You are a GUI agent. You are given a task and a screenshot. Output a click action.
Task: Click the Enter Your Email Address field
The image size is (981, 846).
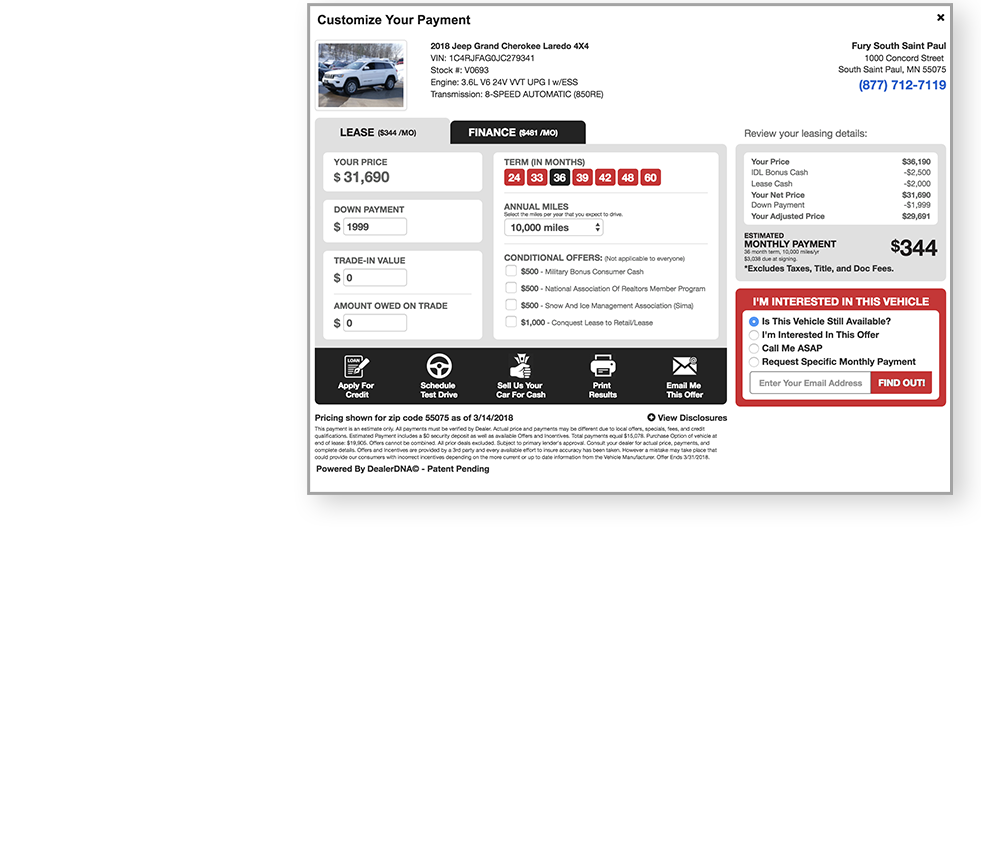pyautogui.click(x=810, y=383)
